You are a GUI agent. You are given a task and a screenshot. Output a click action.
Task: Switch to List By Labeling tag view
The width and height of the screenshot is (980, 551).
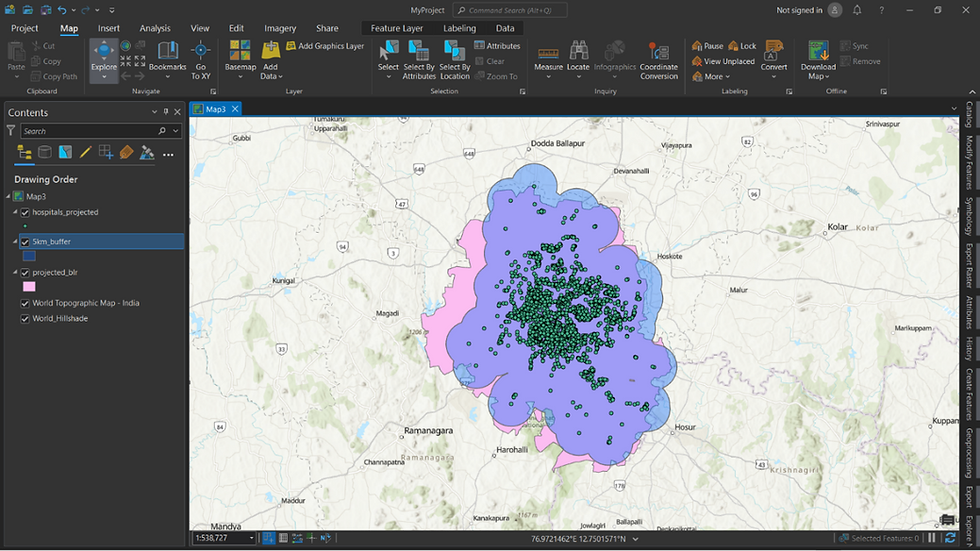(126, 152)
